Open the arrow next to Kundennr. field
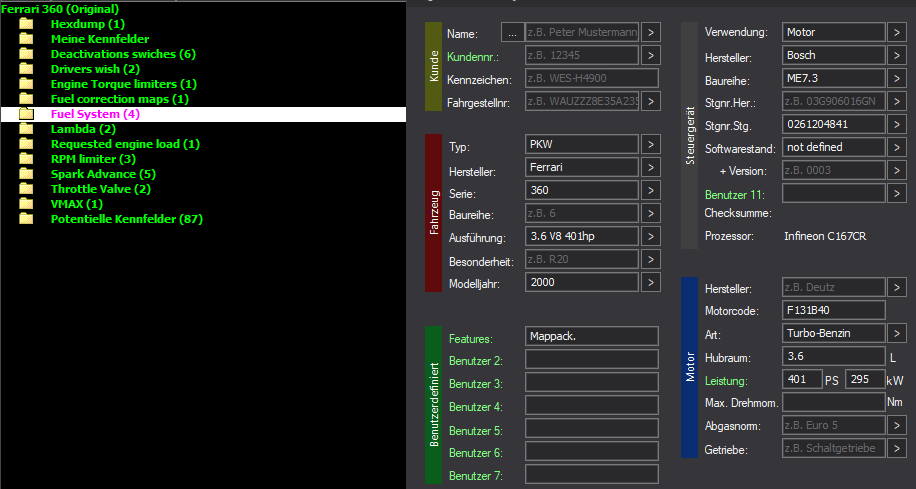The height and width of the screenshot is (489, 916). click(x=651, y=56)
